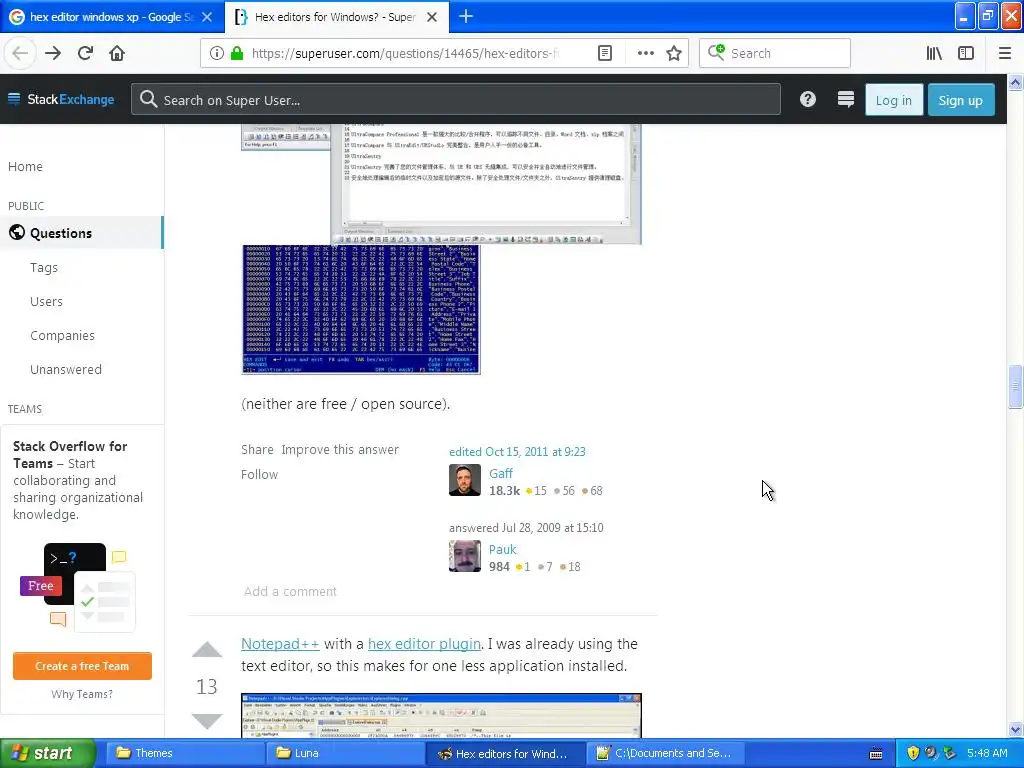Open the Notepad++ screenshot thumbnail

441,716
